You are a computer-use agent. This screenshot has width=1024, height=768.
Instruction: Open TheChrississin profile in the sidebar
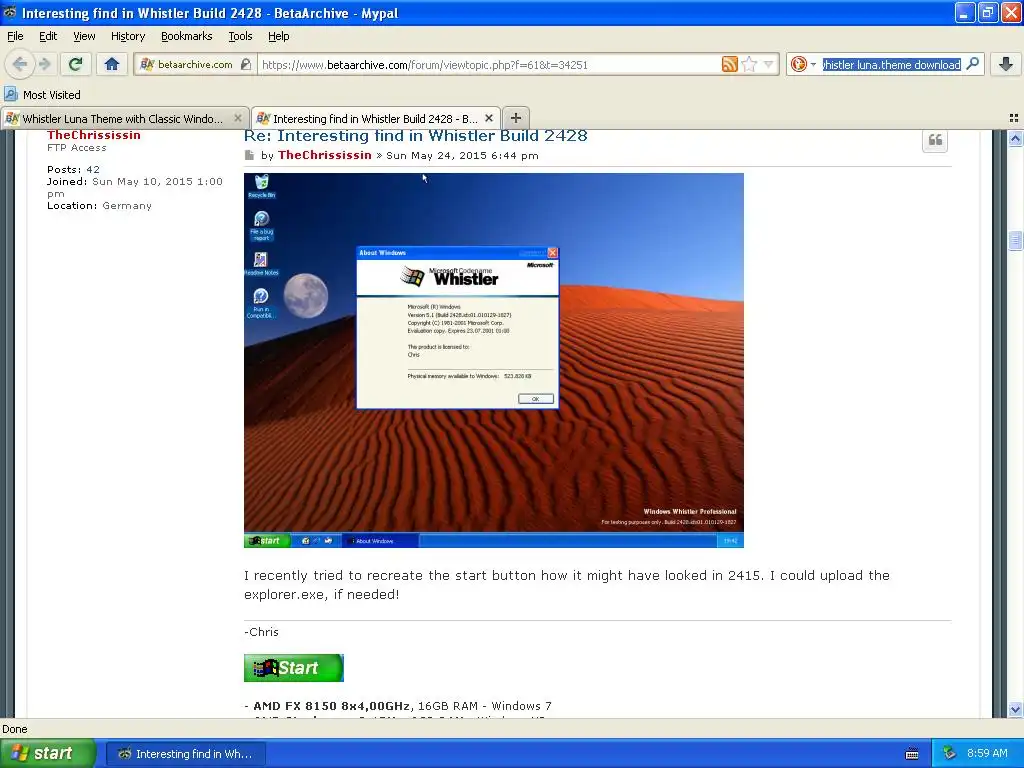tap(93, 135)
